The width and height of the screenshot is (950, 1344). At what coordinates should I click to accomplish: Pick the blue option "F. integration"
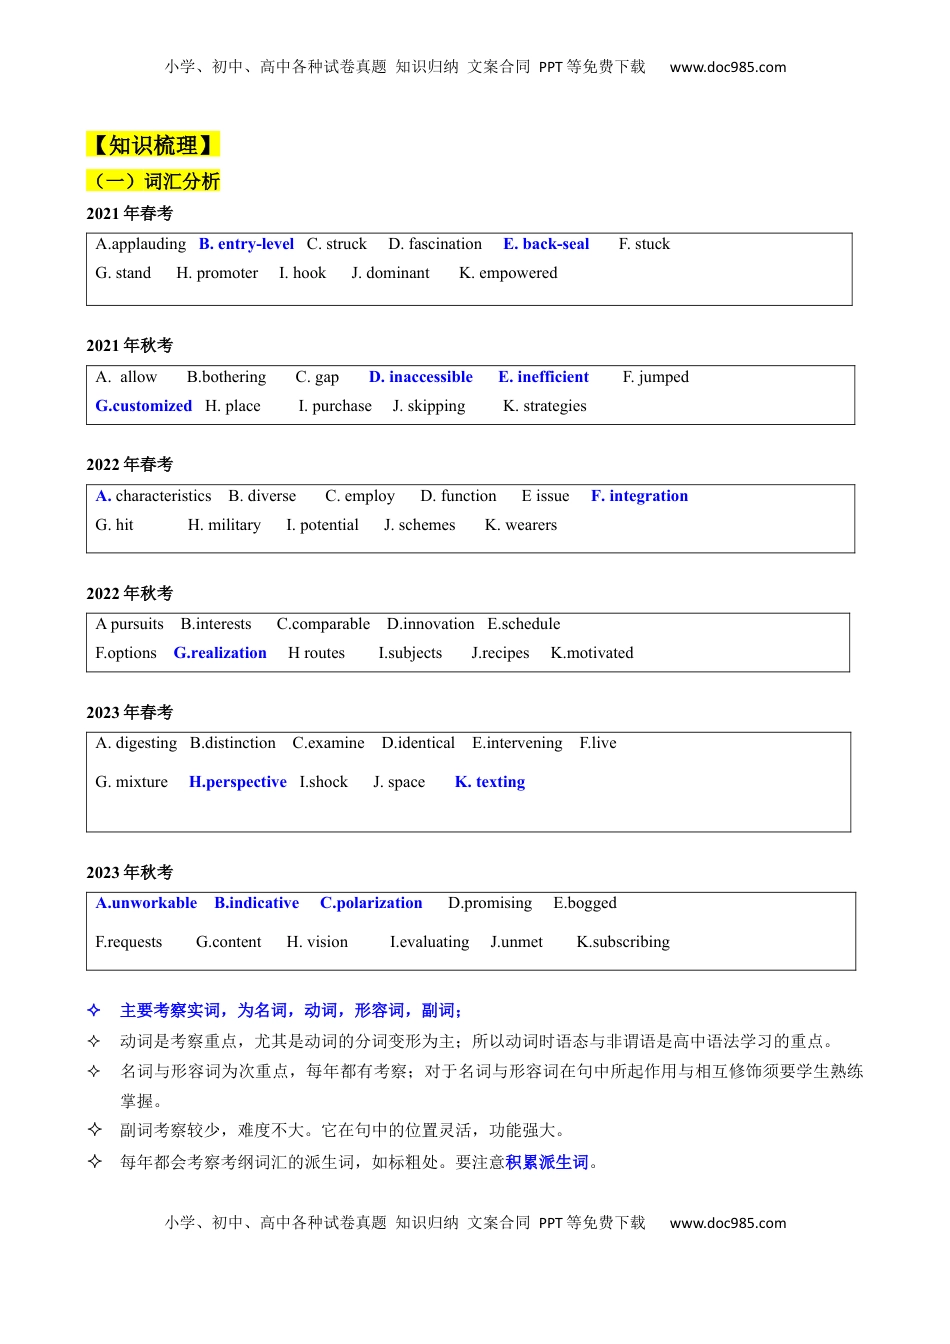tap(639, 496)
